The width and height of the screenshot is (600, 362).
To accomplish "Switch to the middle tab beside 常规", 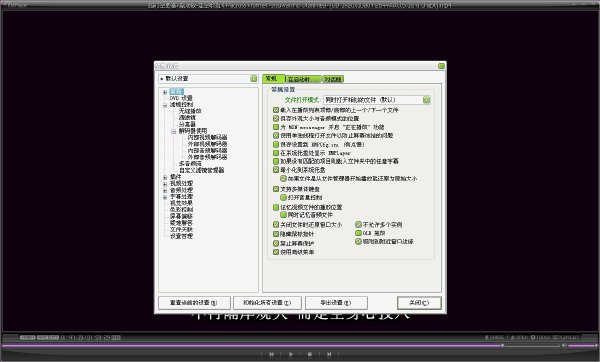I will point(303,79).
